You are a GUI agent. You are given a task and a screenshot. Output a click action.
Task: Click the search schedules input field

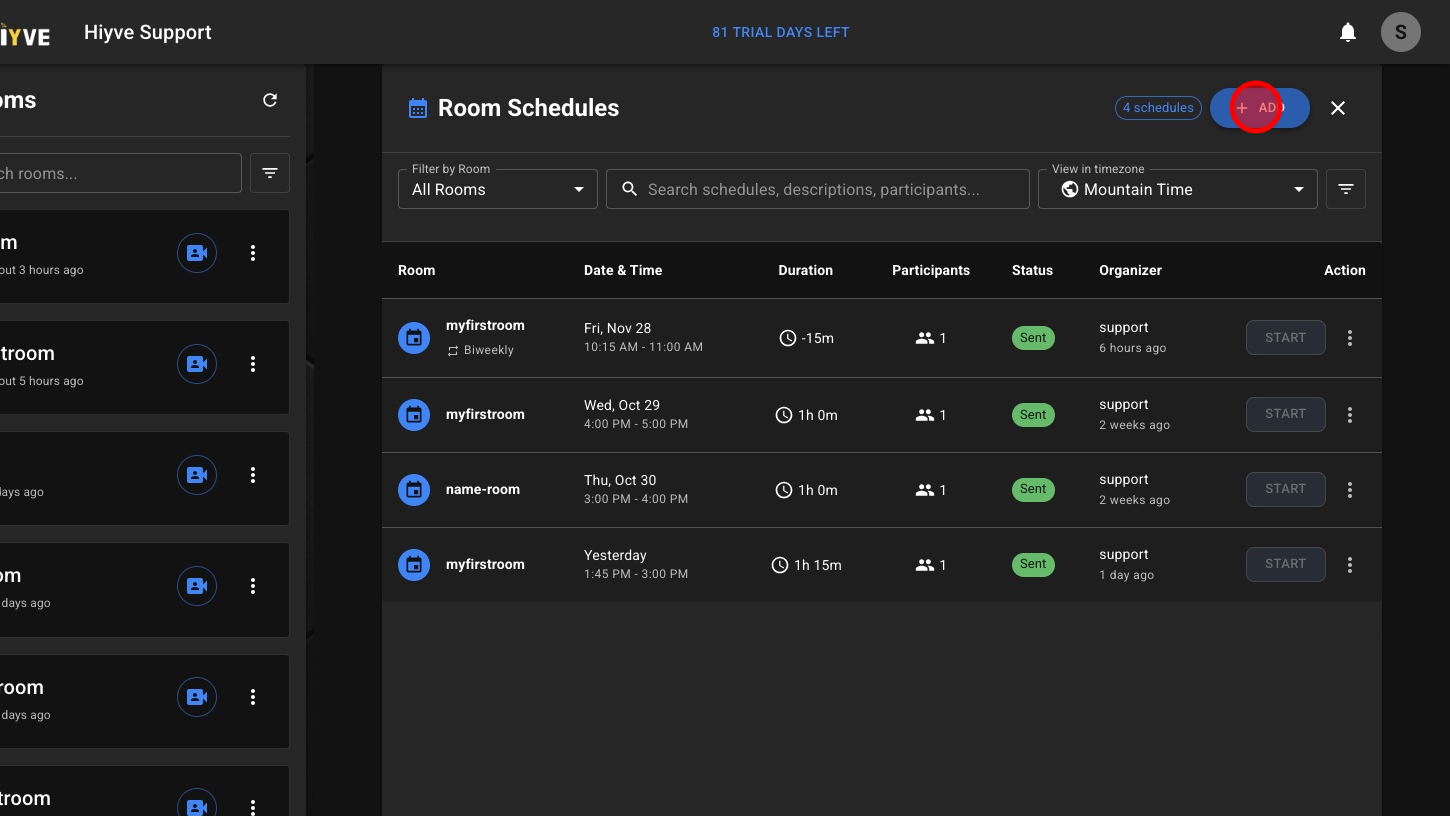(x=817, y=189)
